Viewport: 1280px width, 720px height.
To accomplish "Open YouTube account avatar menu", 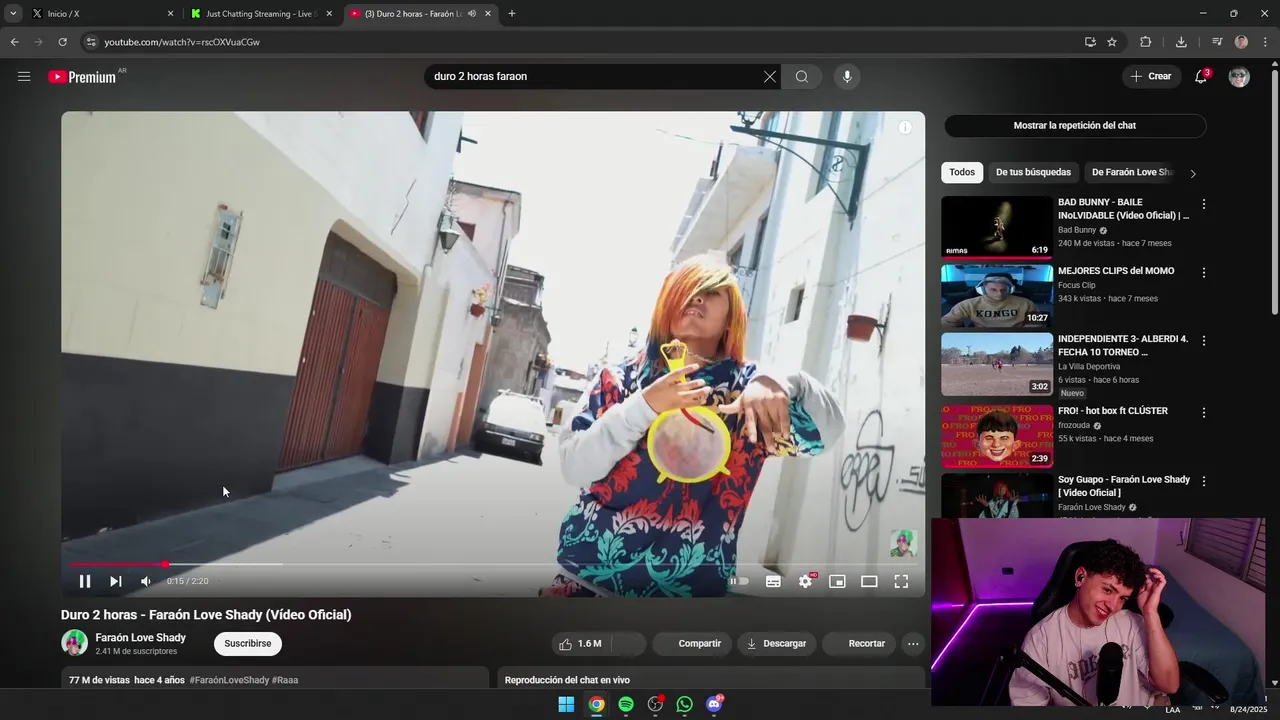I will pos(1239,77).
